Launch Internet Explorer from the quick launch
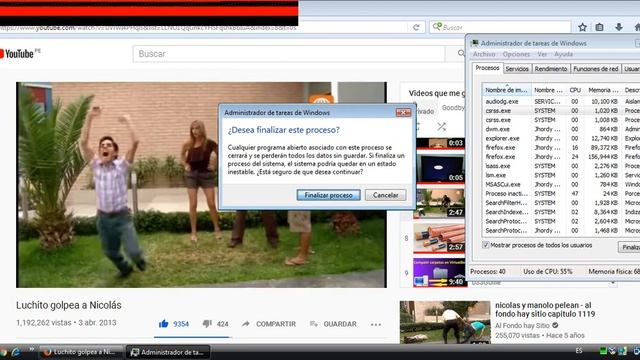Image resolution: width=640 pixels, height=360 pixels. [16, 352]
